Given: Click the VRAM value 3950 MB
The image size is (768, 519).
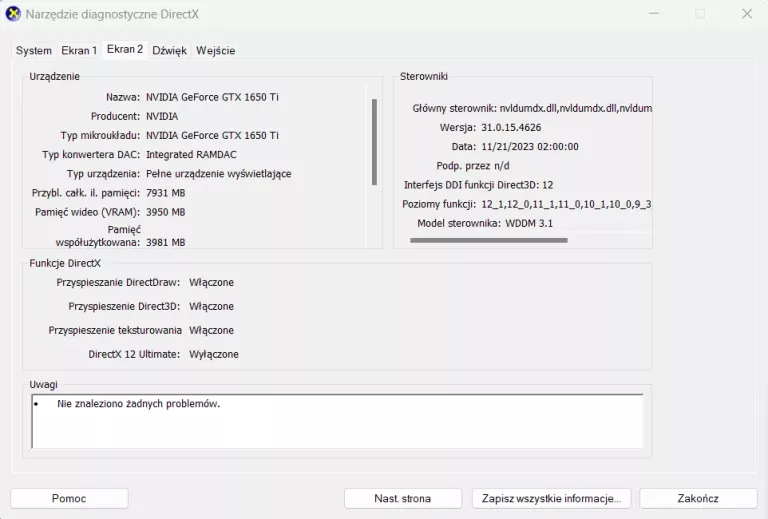Looking at the screenshot, I should 166,212.
